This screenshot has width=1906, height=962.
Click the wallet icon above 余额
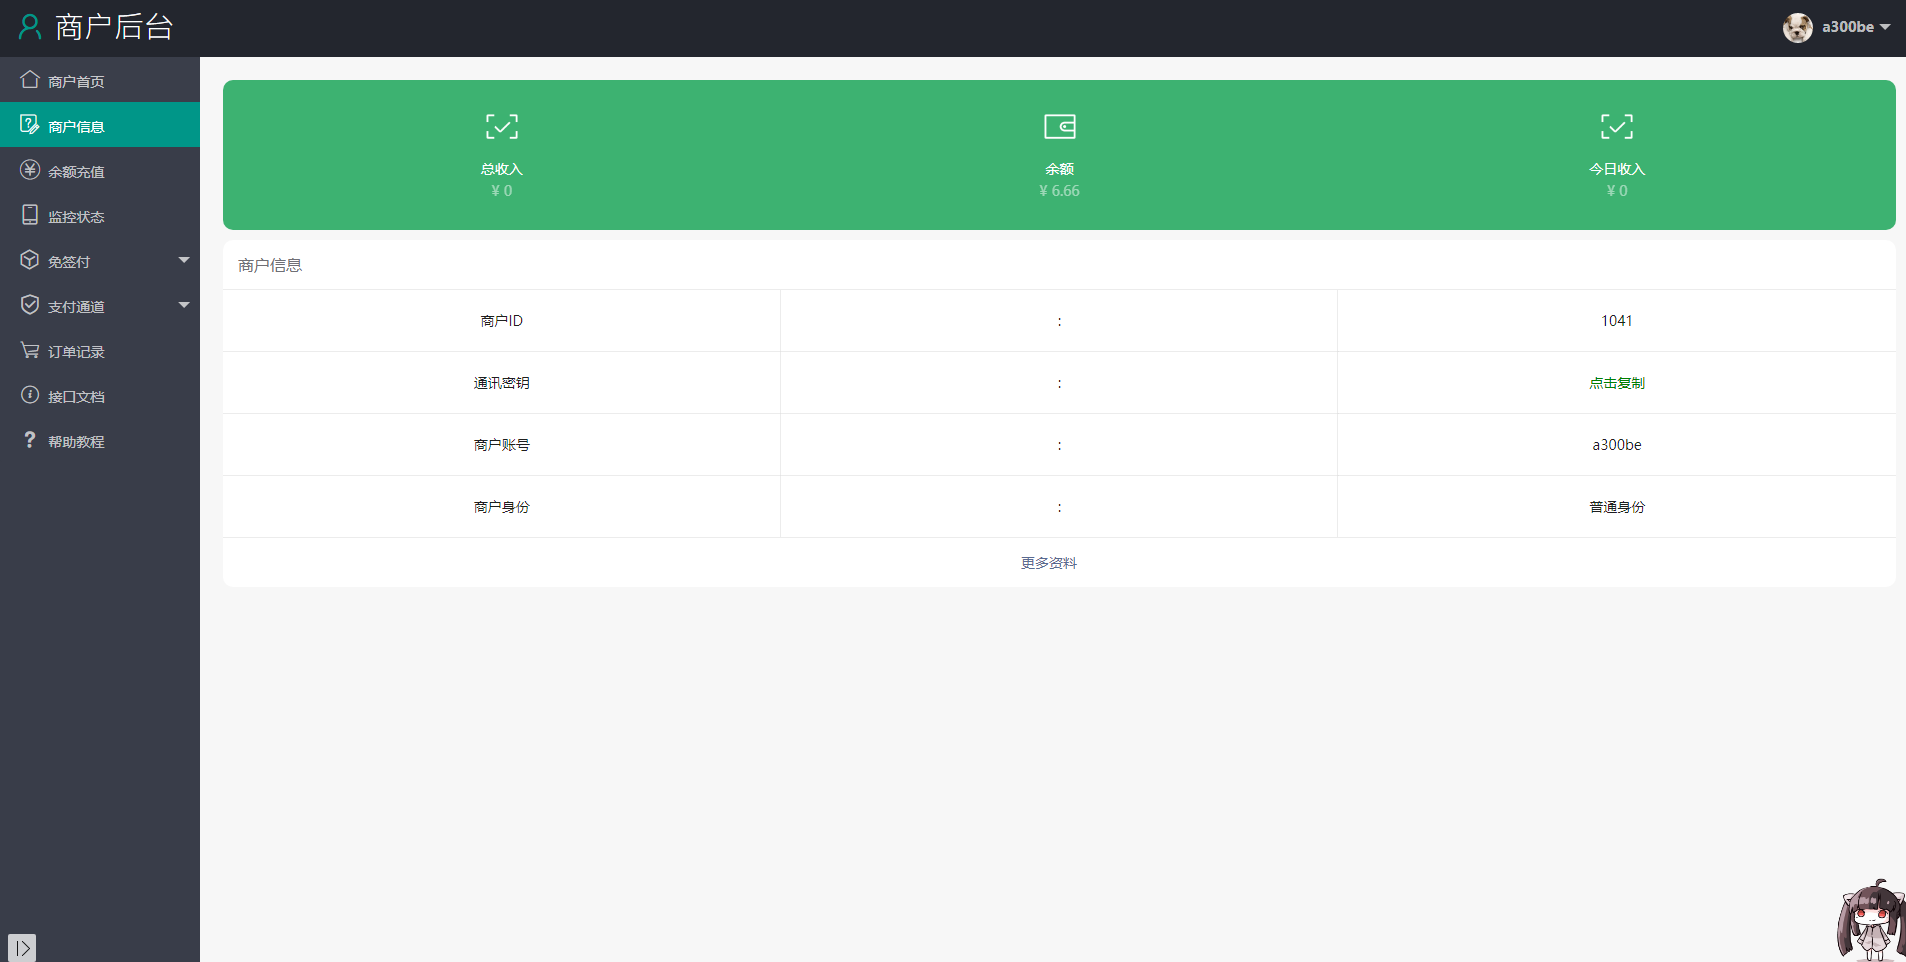click(x=1059, y=126)
